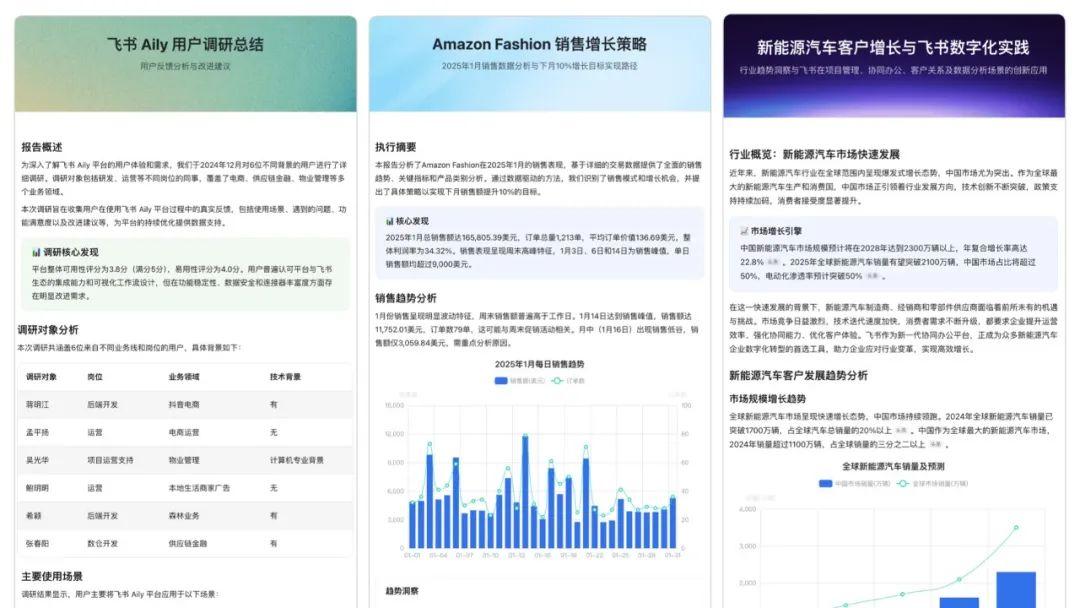Toggle the 中国市场销量 bar legend item

click(x=853, y=483)
